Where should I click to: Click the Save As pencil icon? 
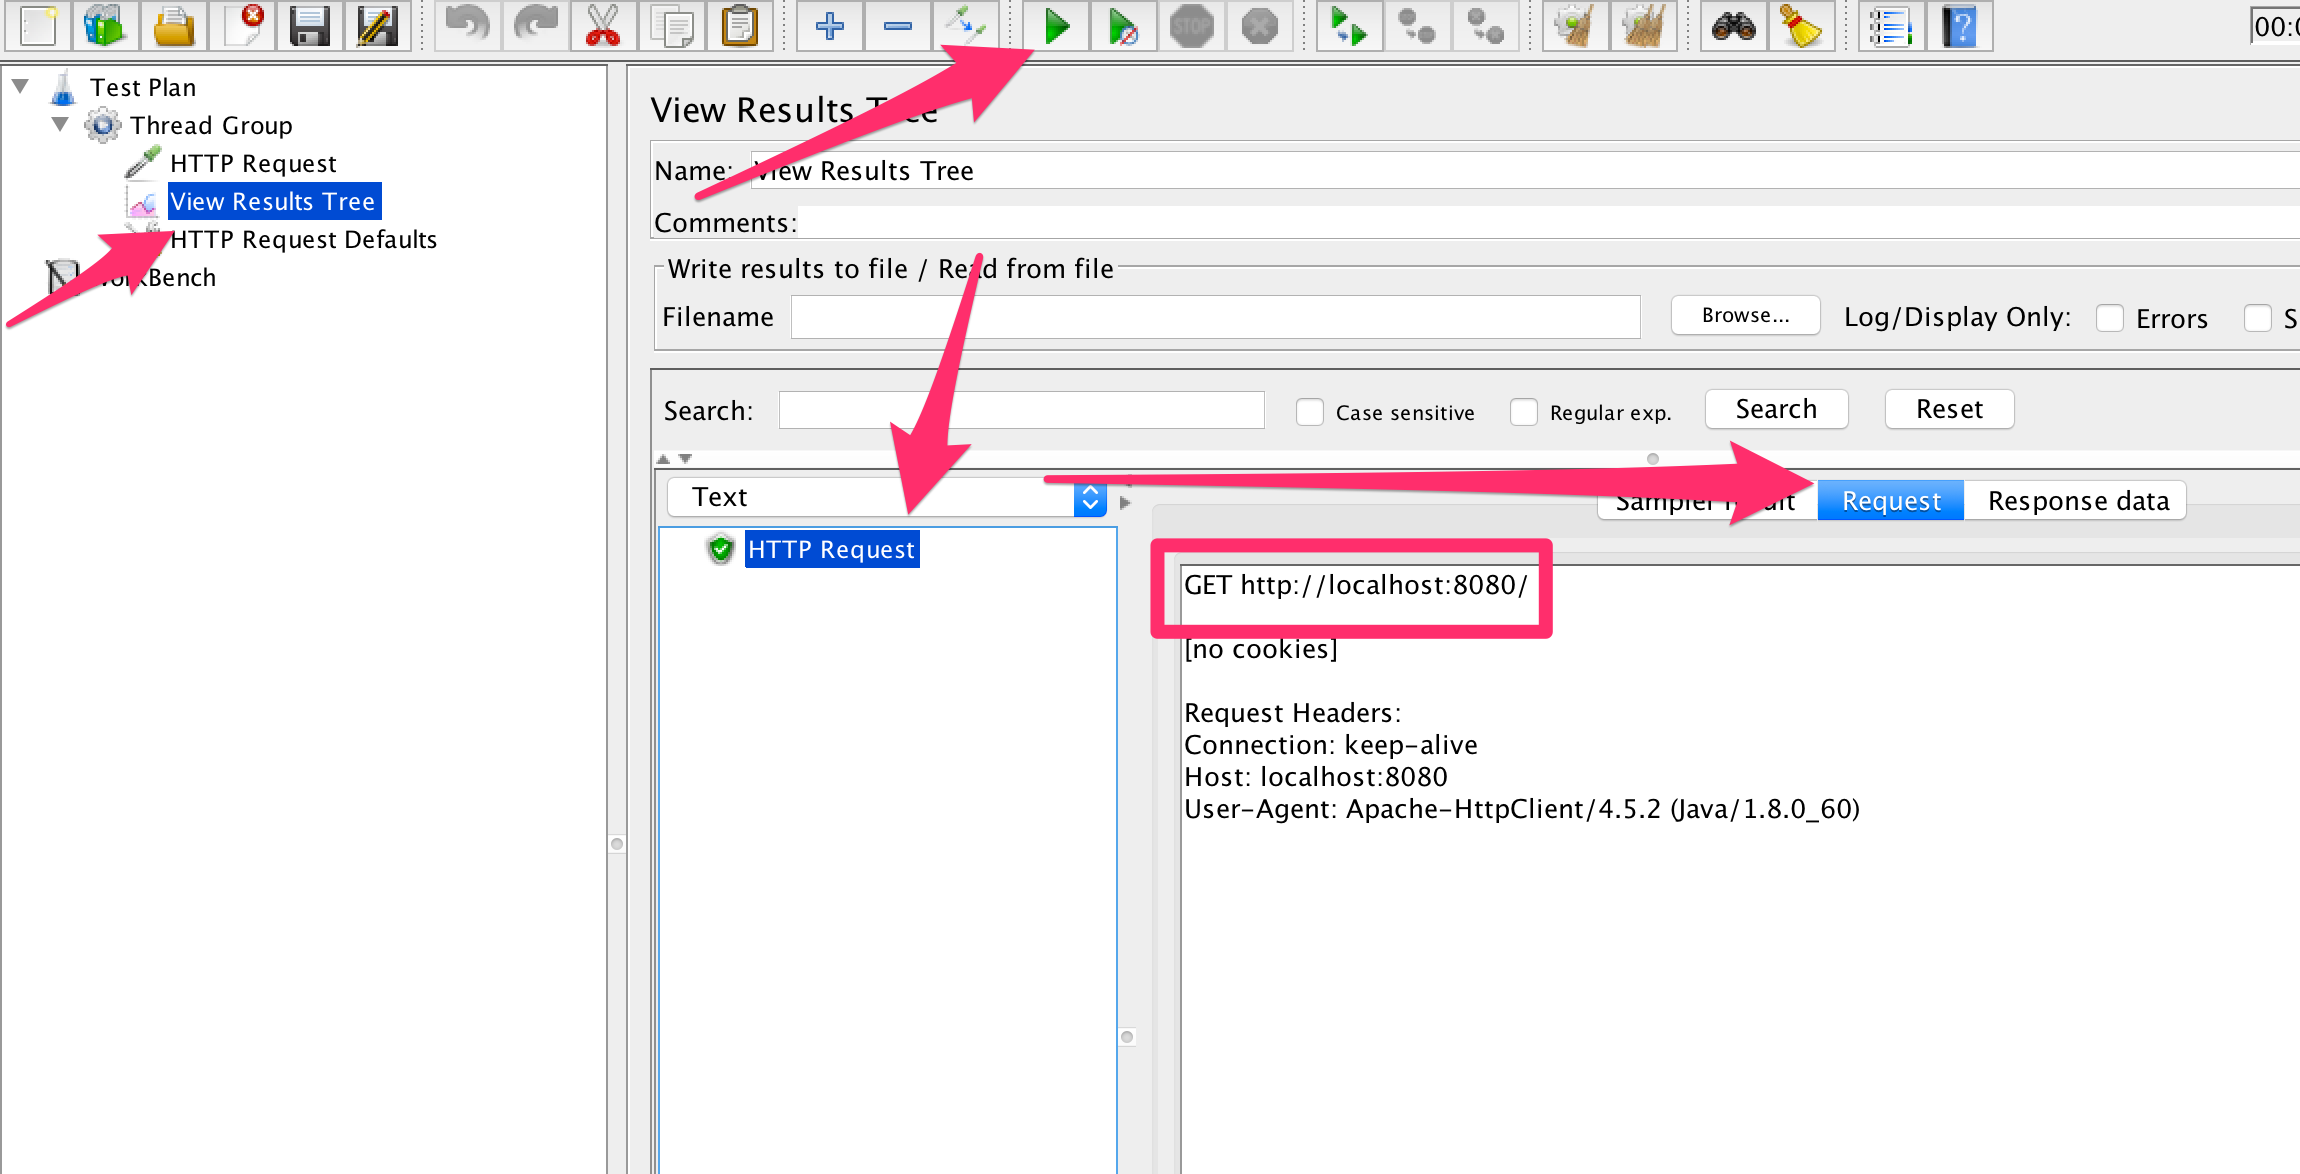(x=377, y=26)
